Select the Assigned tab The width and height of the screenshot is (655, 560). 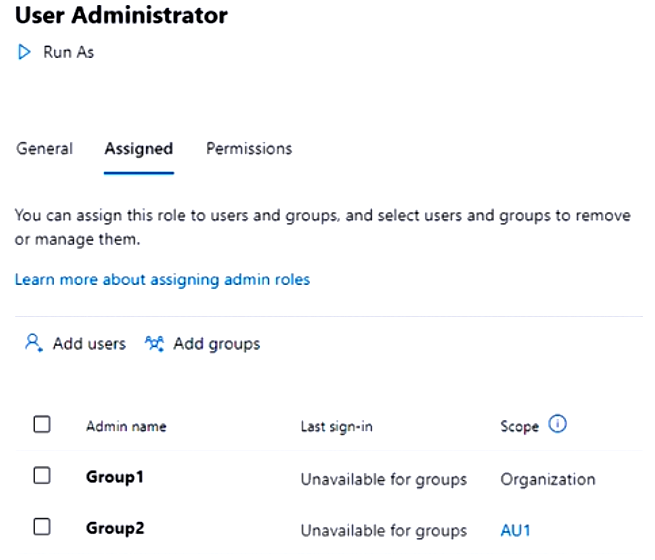click(138, 149)
